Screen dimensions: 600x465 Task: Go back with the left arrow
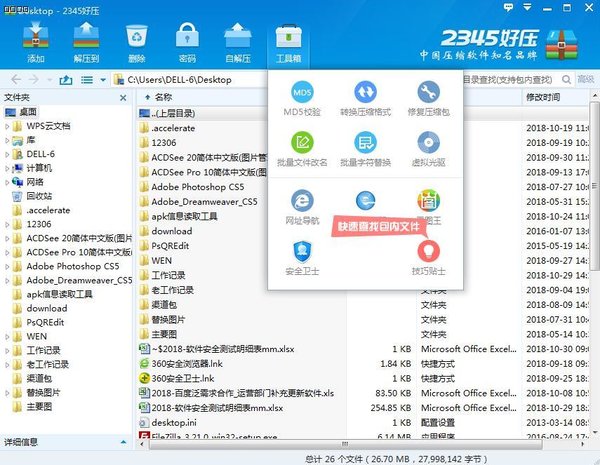16,80
